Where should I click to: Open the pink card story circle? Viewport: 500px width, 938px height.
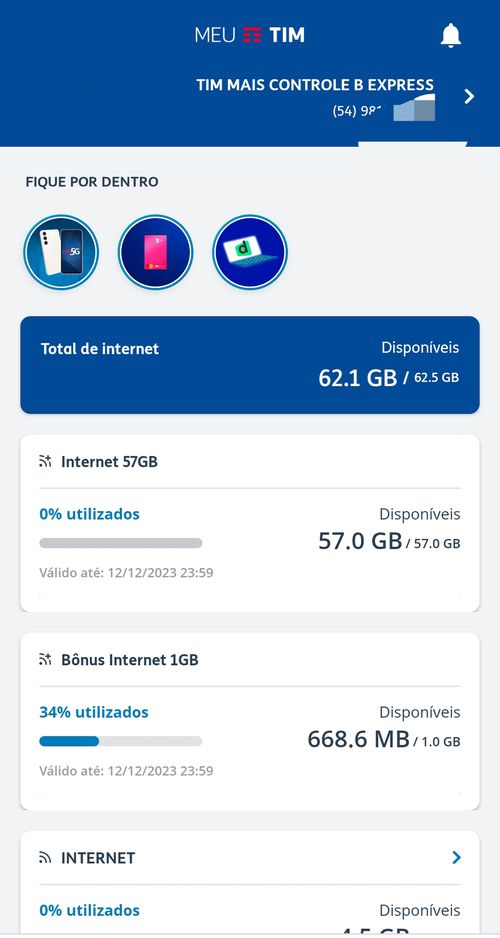pos(156,252)
